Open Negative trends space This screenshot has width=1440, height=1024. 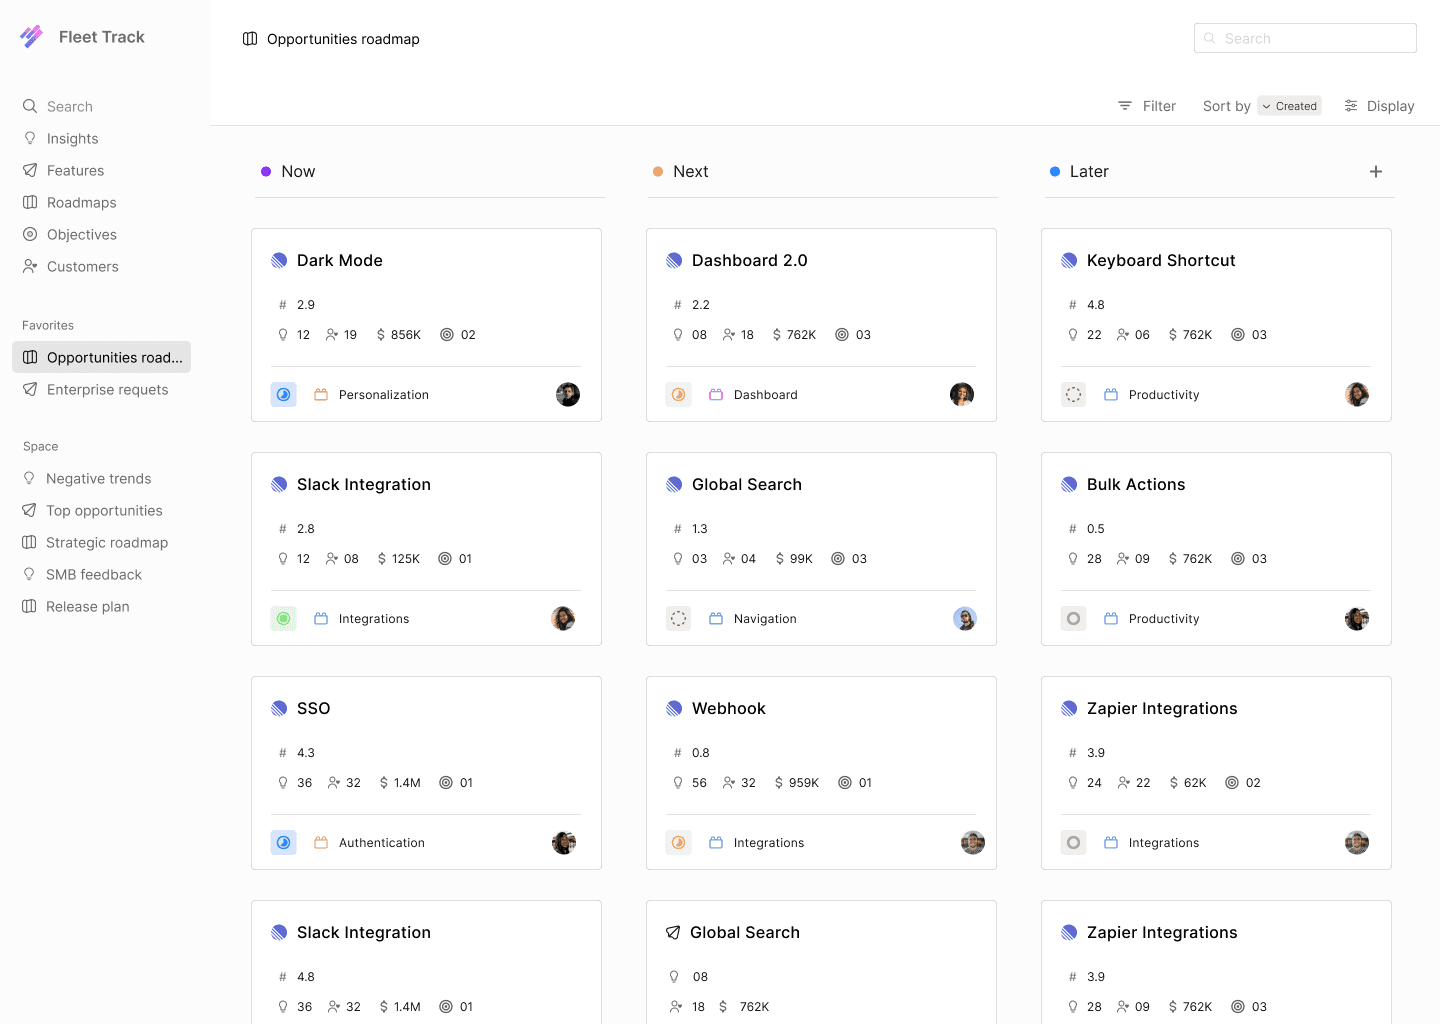[x=87, y=478]
